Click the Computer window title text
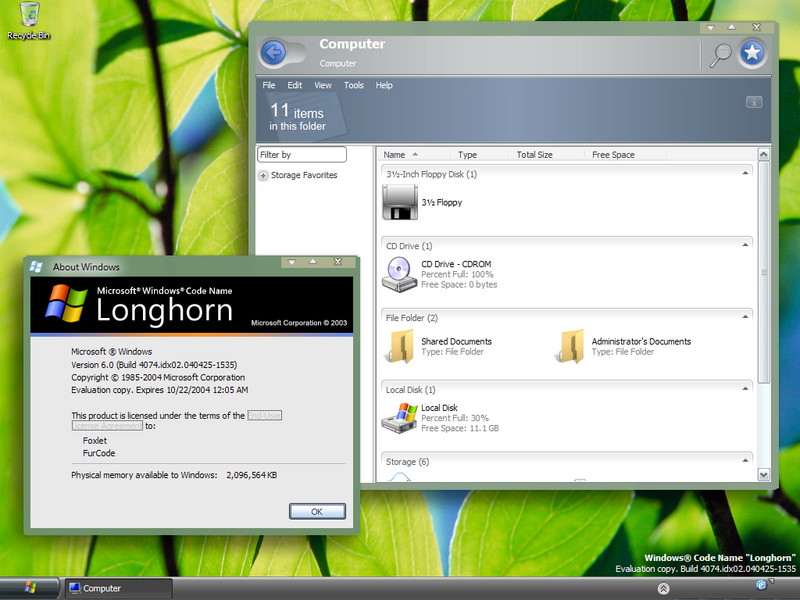The height and width of the screenshot is (600, 800). point(352,44)
